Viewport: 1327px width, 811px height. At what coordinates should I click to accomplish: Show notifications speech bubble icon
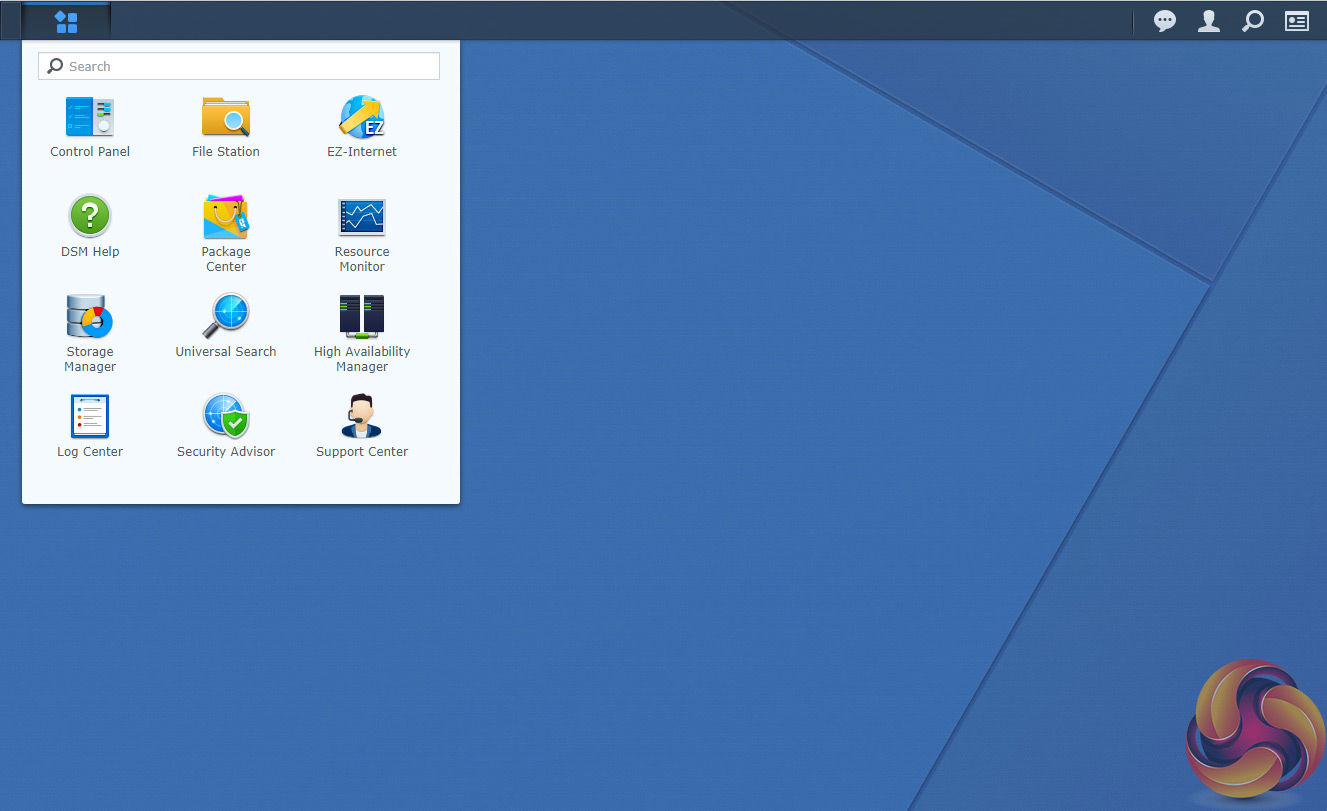pyautogui.click(x=1165, y=21)
